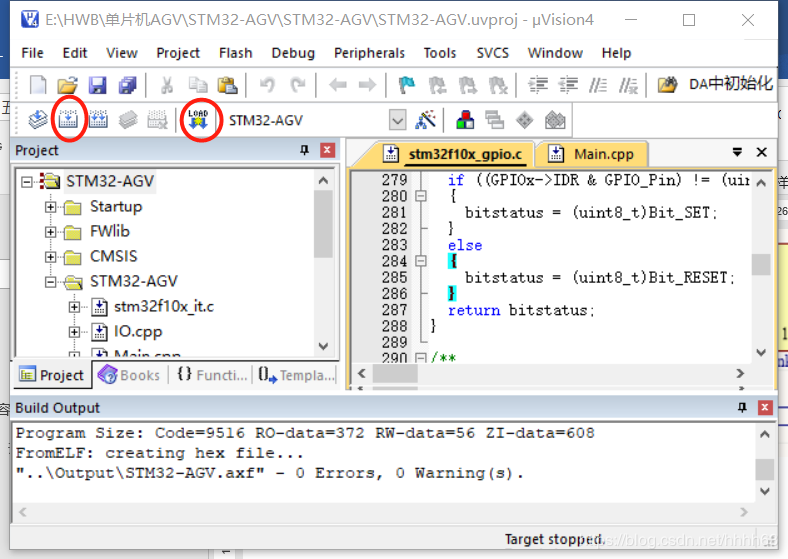This screenshot has height=559, width=788.
Task: Click the find text field showing DA中初始化
Action: click(x=732, y=84)
